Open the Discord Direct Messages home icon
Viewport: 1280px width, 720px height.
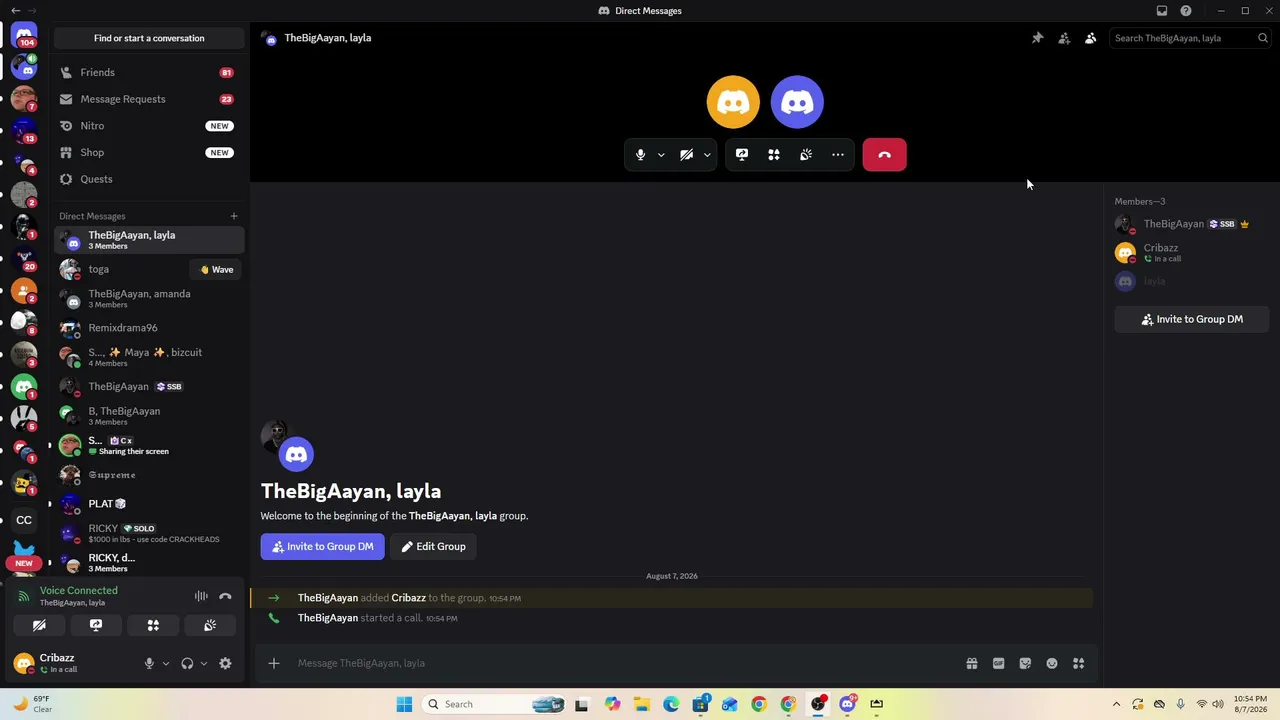[x=24, y=36]
